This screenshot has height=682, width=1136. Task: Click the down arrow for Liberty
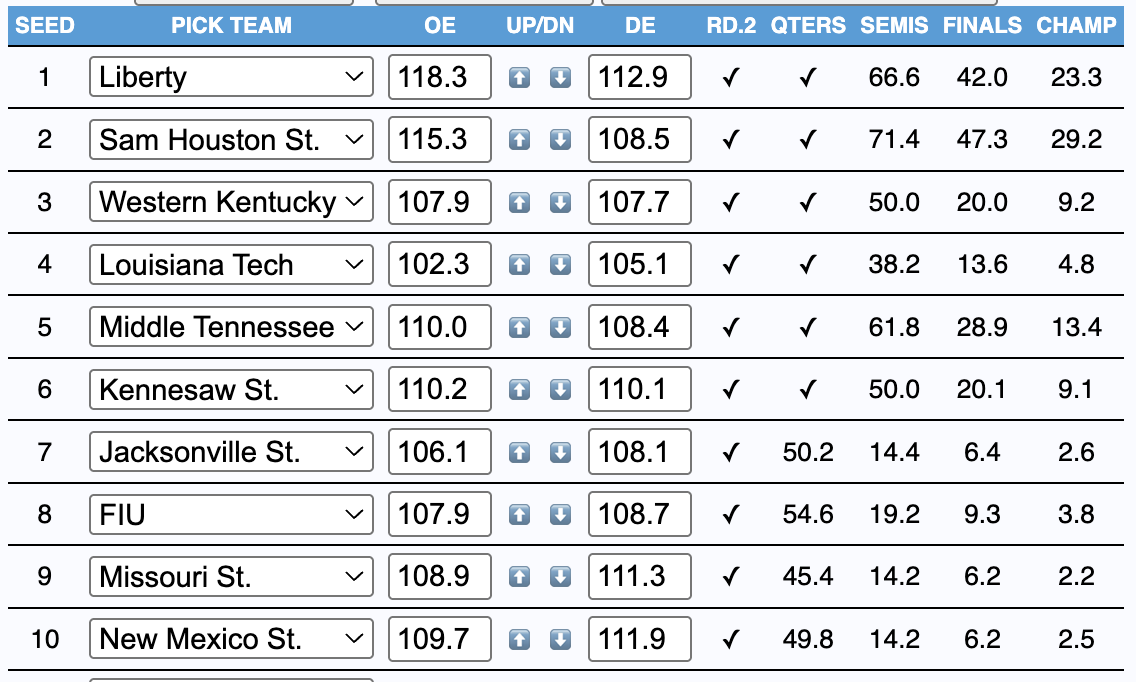(x=561, y=78)
